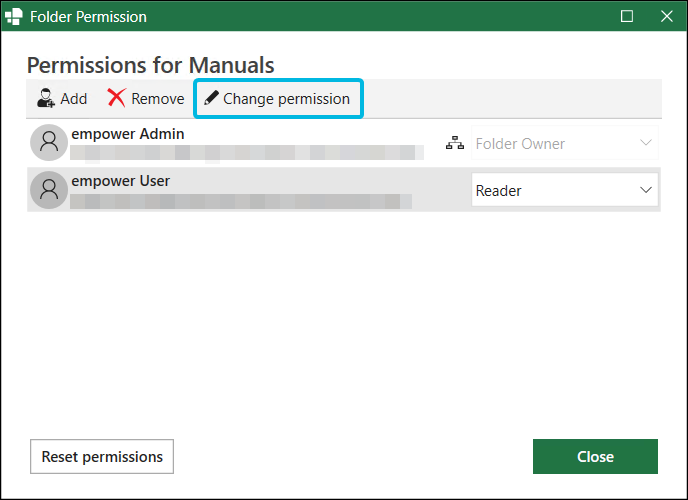Click Change permission in the toolbar

(278, 99)
